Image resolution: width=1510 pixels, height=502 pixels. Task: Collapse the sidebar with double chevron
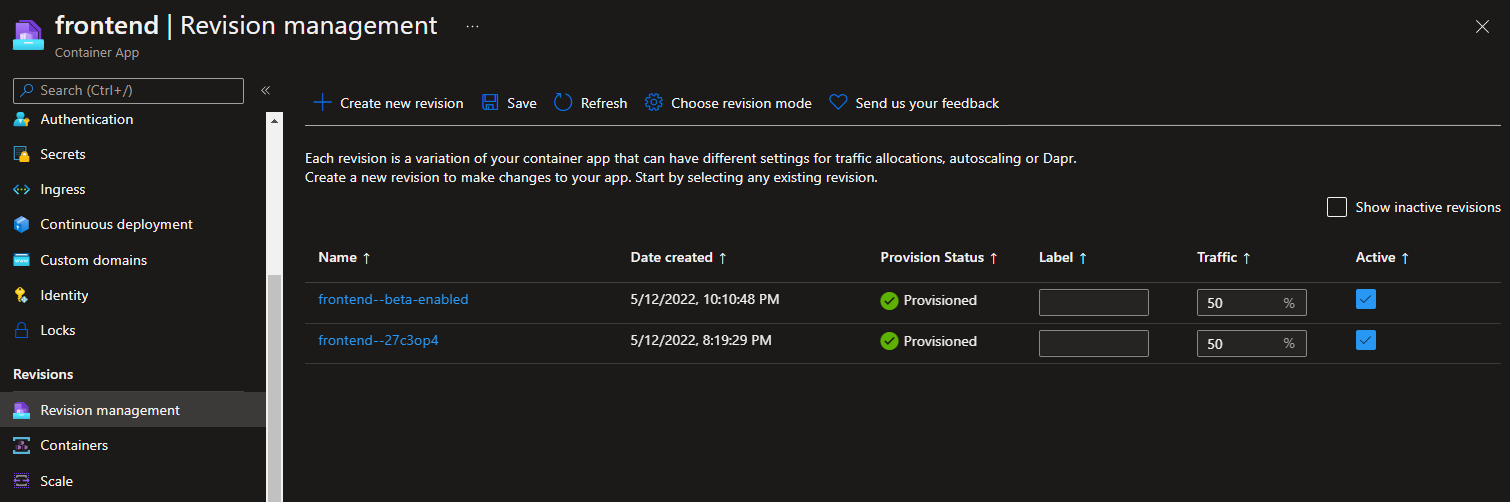pyautogui.click(x=265, y=91)
